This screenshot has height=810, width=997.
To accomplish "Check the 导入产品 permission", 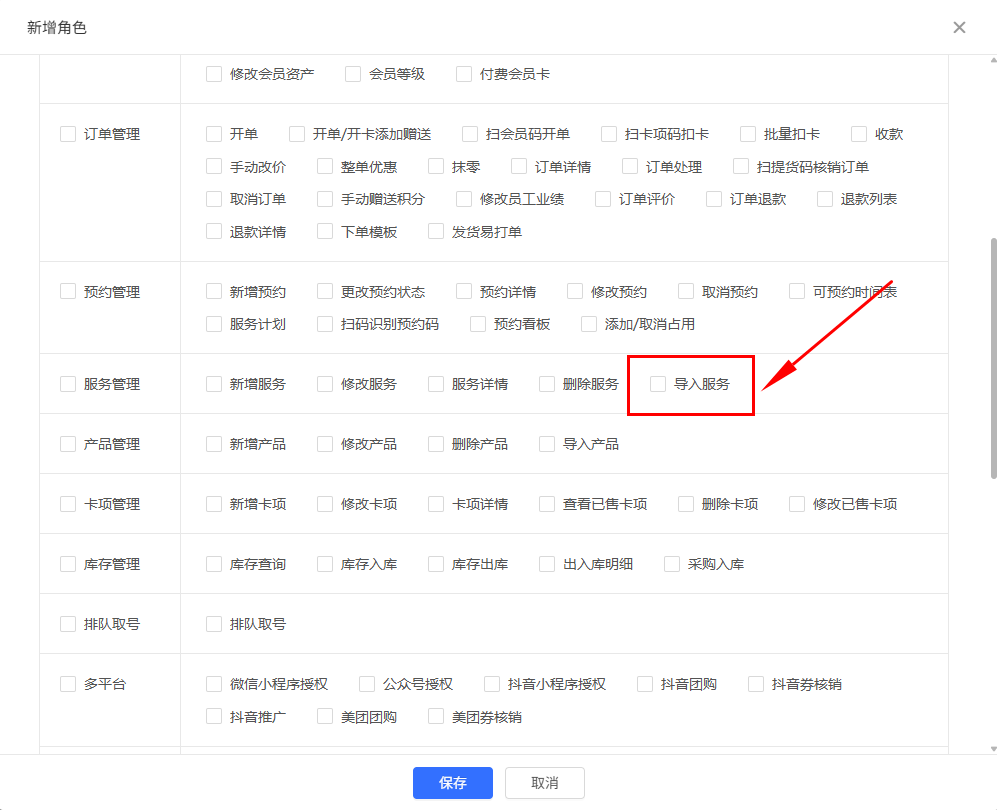I will (547, 444).
